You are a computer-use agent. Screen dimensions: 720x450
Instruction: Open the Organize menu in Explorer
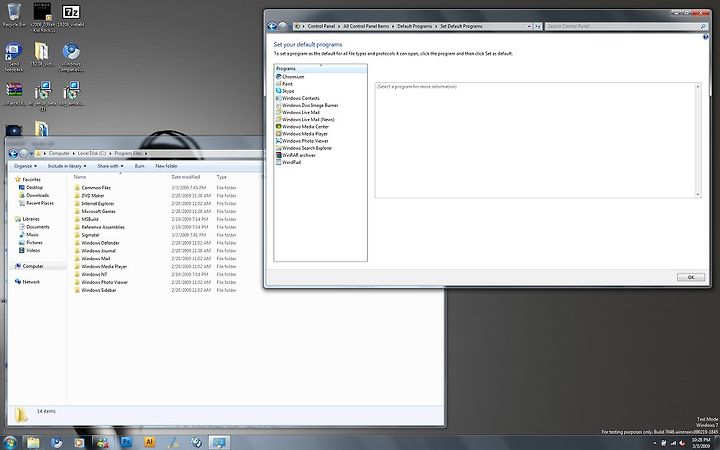pos(25,166)
